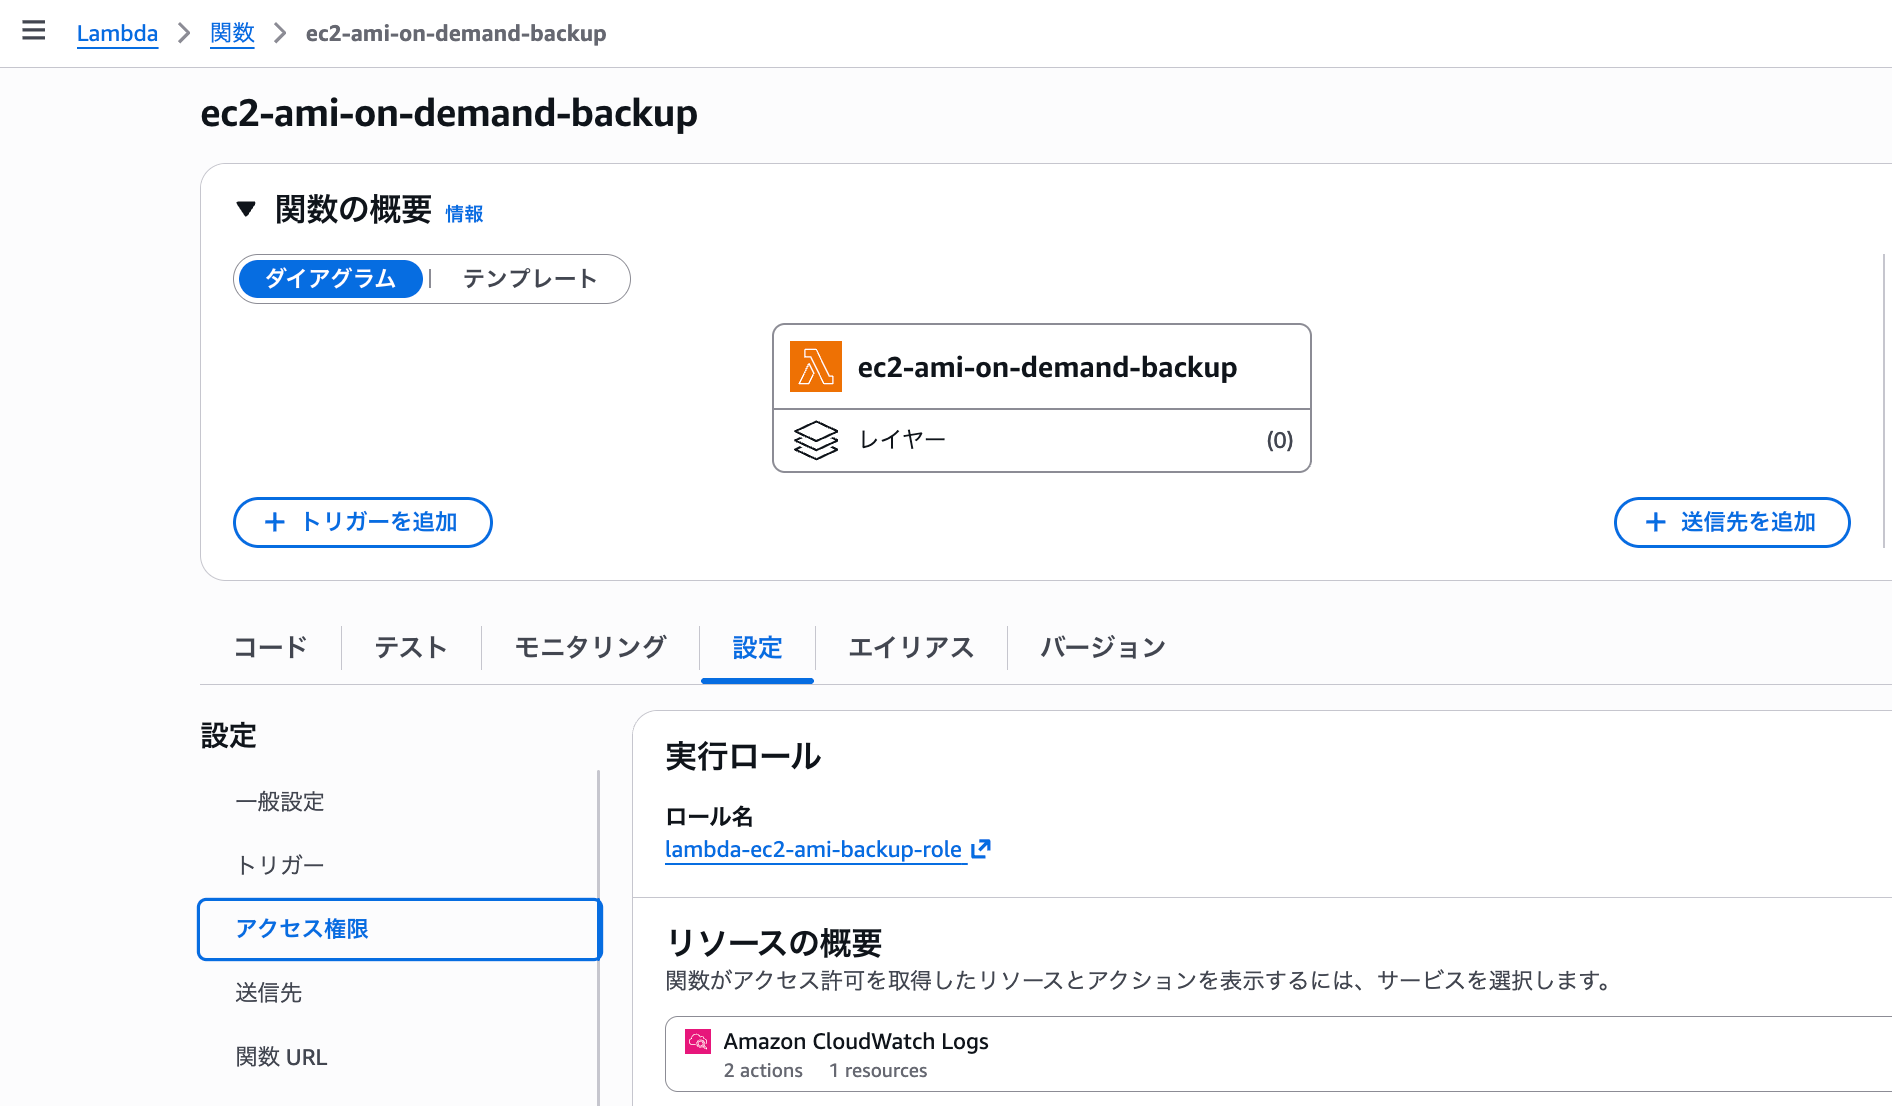Click the リソースの概要 heading

pyautogui.click(x=774, y=943)
